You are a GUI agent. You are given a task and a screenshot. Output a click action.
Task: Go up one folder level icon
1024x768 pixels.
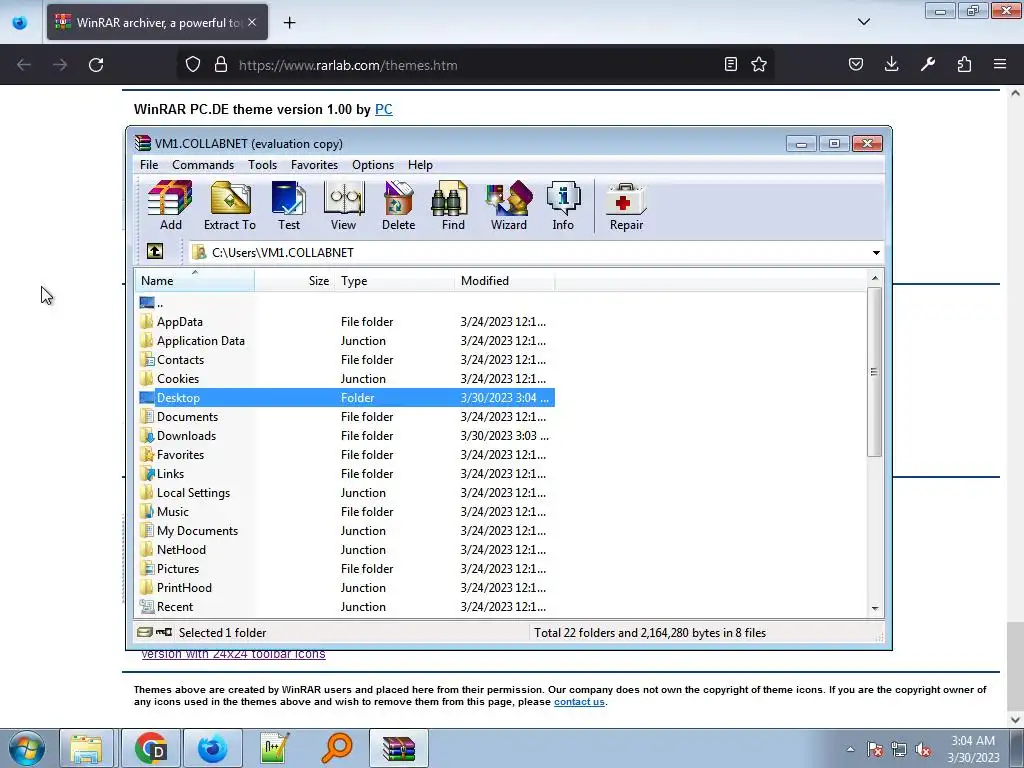(x=155, y=251)
